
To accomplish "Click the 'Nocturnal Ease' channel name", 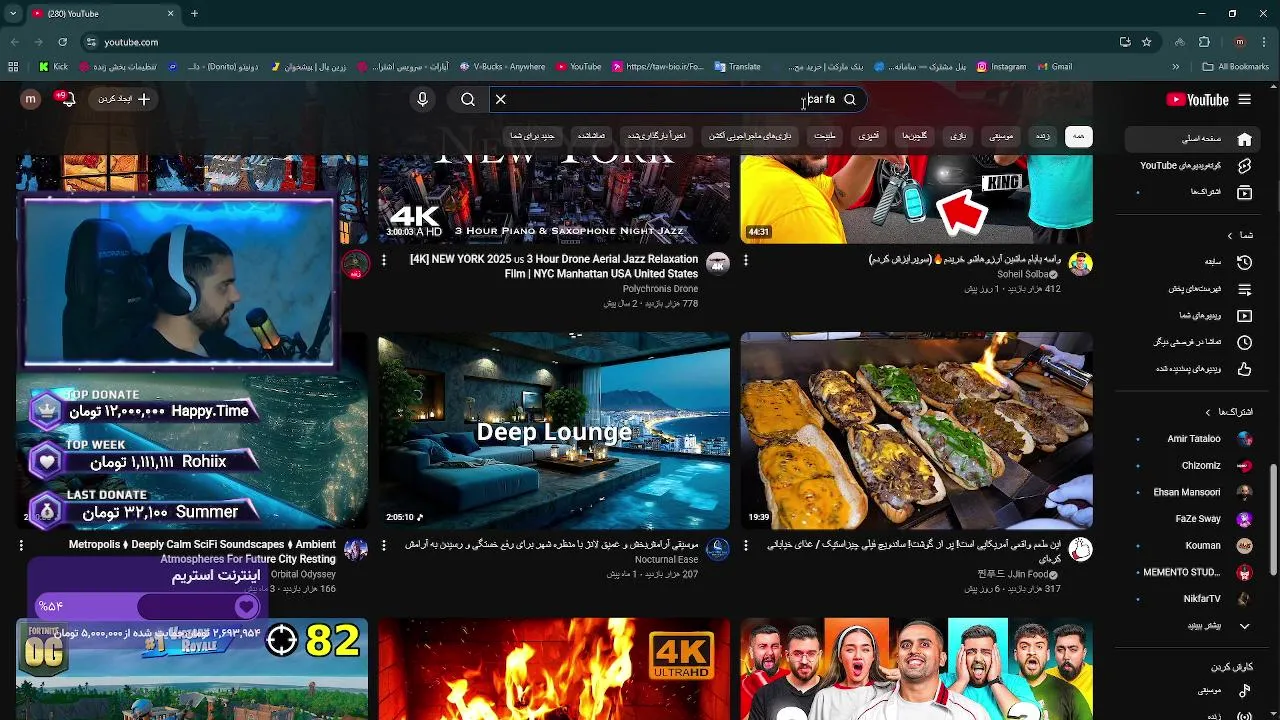I will (666, 560).
